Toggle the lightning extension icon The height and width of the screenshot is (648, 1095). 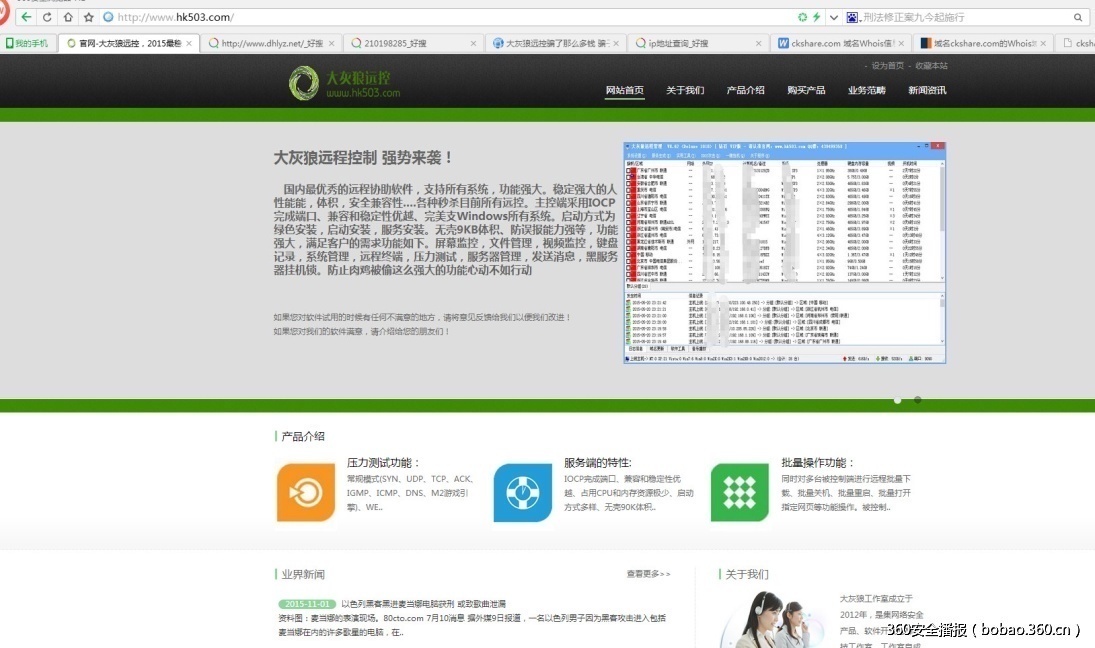816,17
